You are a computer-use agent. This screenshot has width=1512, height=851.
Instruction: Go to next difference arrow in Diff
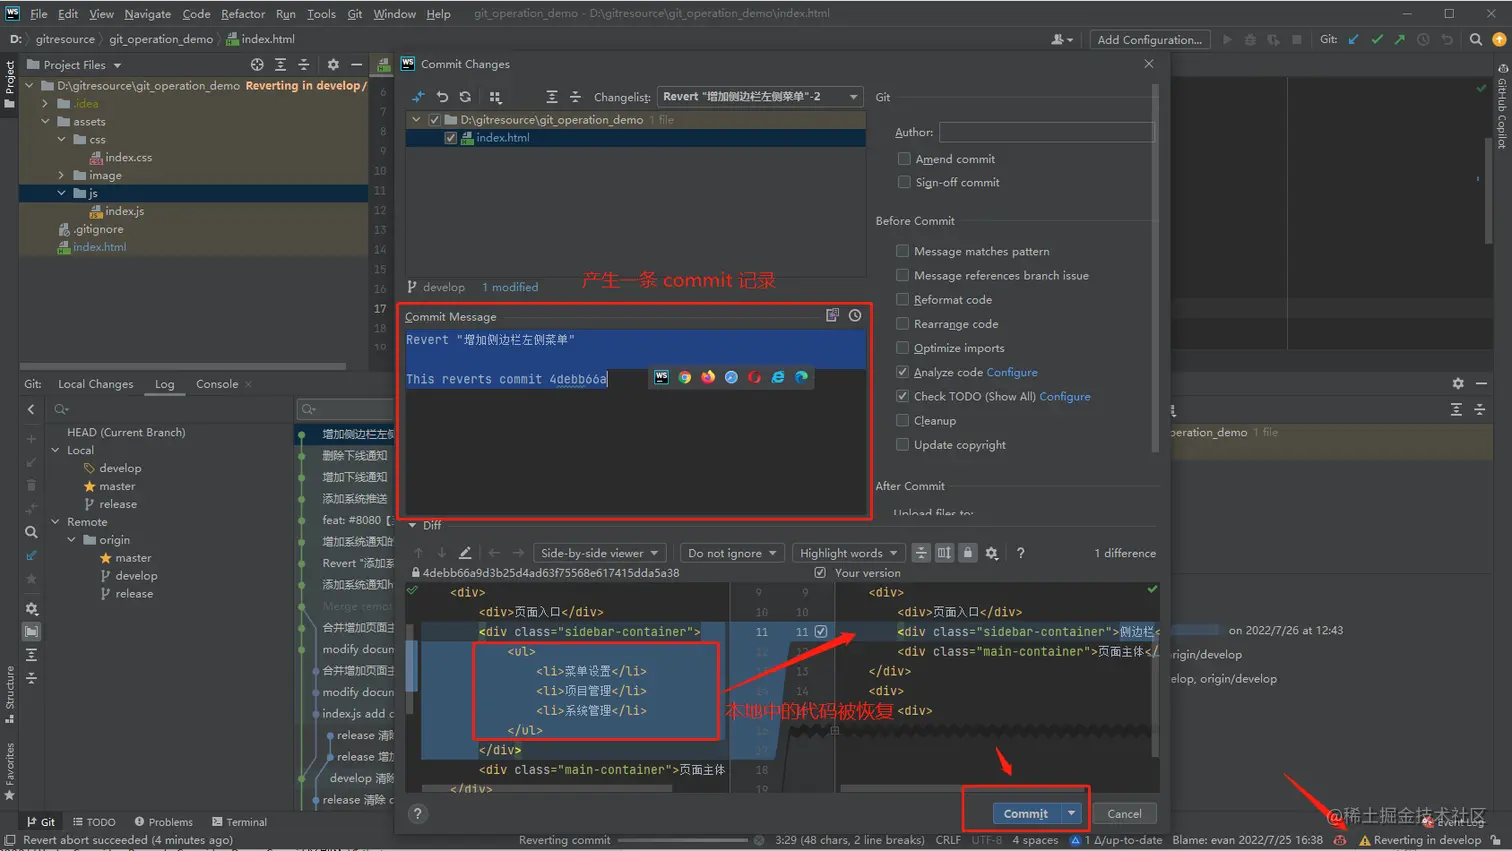[x=441, y=553]
